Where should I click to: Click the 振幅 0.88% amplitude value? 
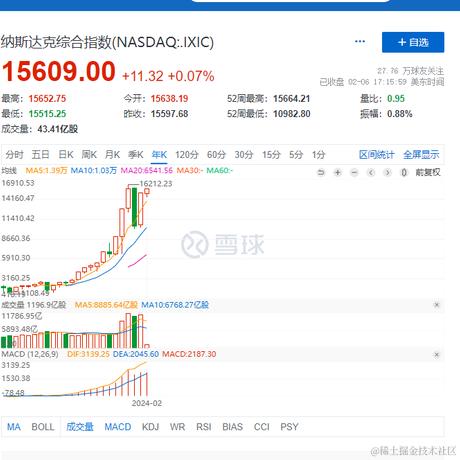tap(399, 114)
